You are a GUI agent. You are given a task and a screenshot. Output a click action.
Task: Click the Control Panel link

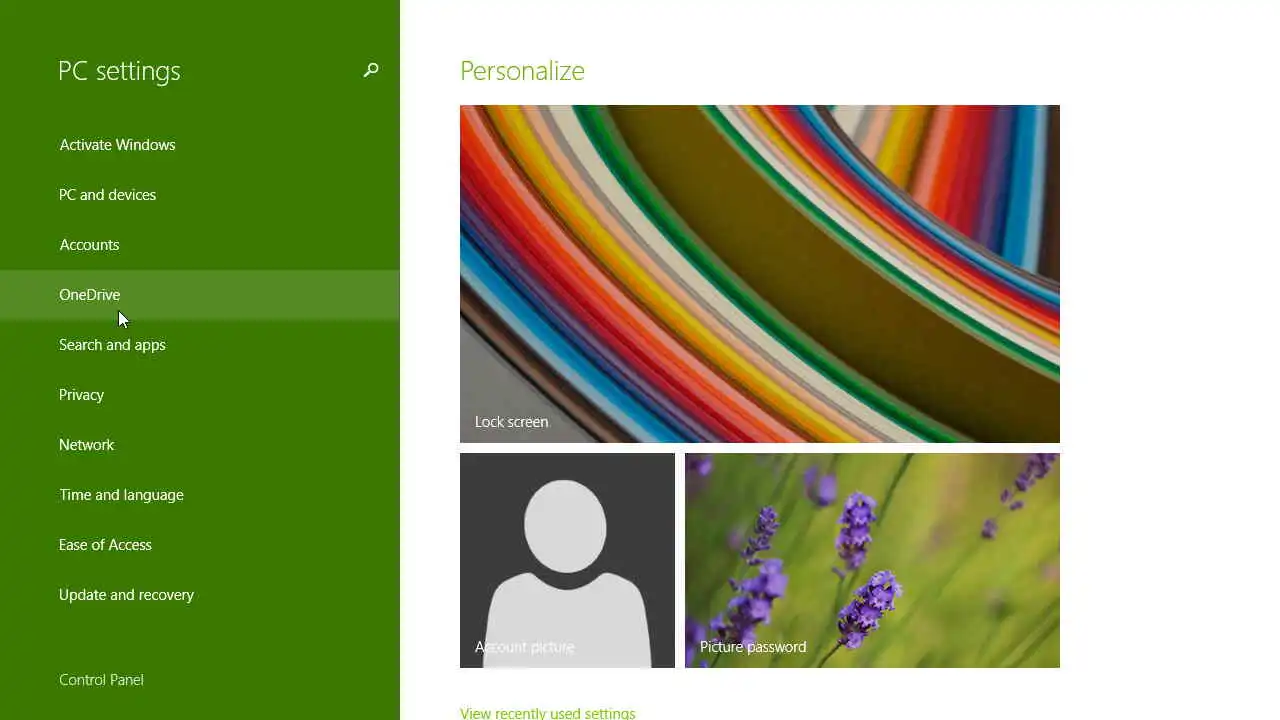click(x=101, y=680)
